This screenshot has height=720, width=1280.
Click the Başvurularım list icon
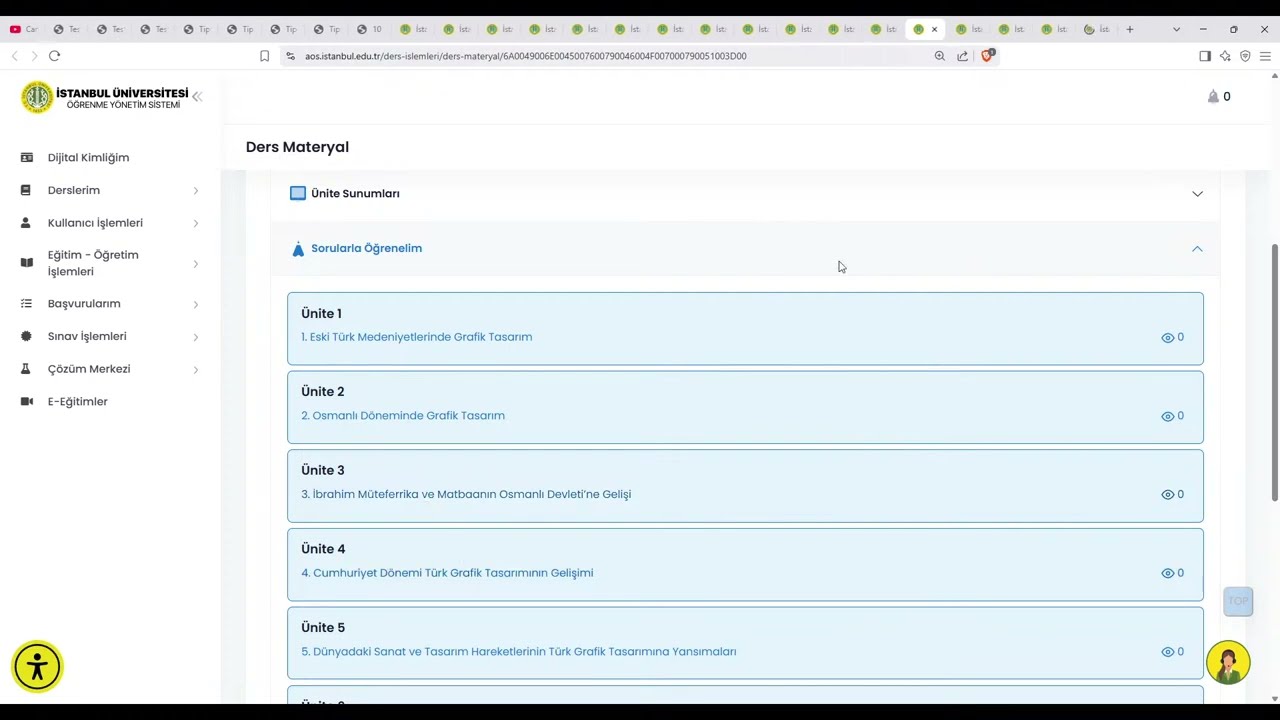point(27,304)
